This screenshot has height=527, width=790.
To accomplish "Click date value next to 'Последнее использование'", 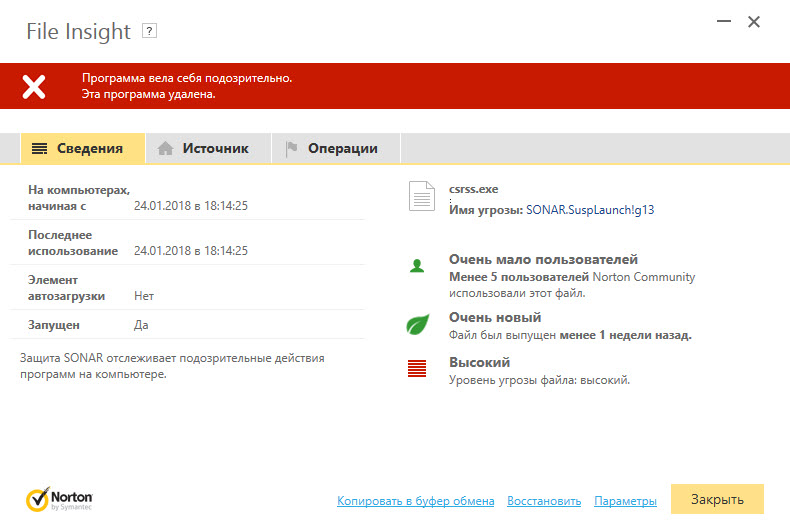I will pos(191,250).
